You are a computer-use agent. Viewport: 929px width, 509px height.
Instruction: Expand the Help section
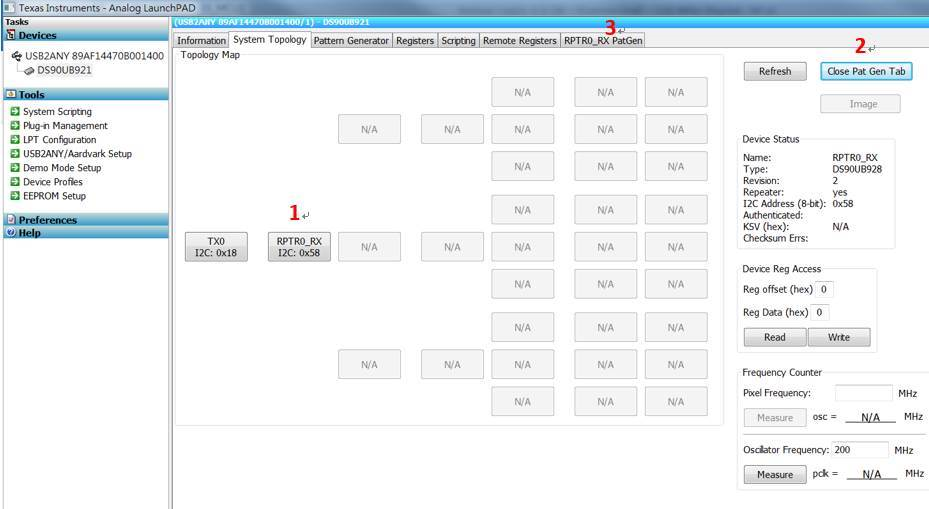click(x=86, y=233)
